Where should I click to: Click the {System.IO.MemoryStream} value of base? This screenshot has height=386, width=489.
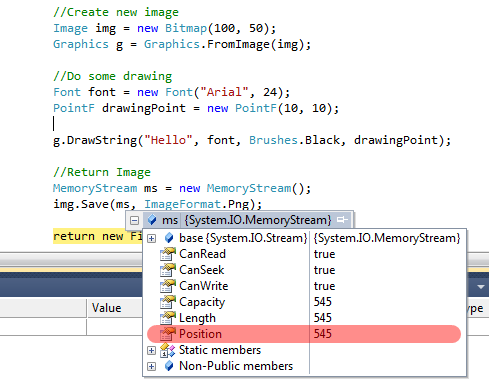point(387,238)
